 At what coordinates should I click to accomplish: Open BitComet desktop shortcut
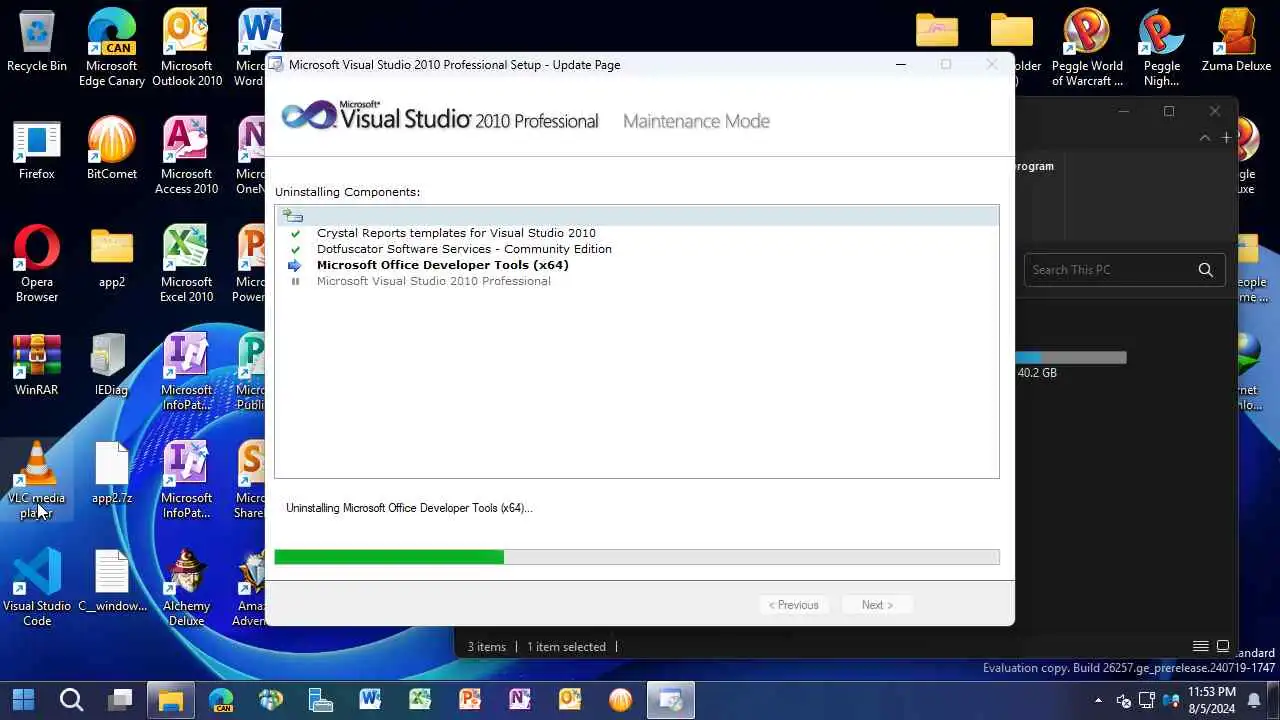(111, 150)
